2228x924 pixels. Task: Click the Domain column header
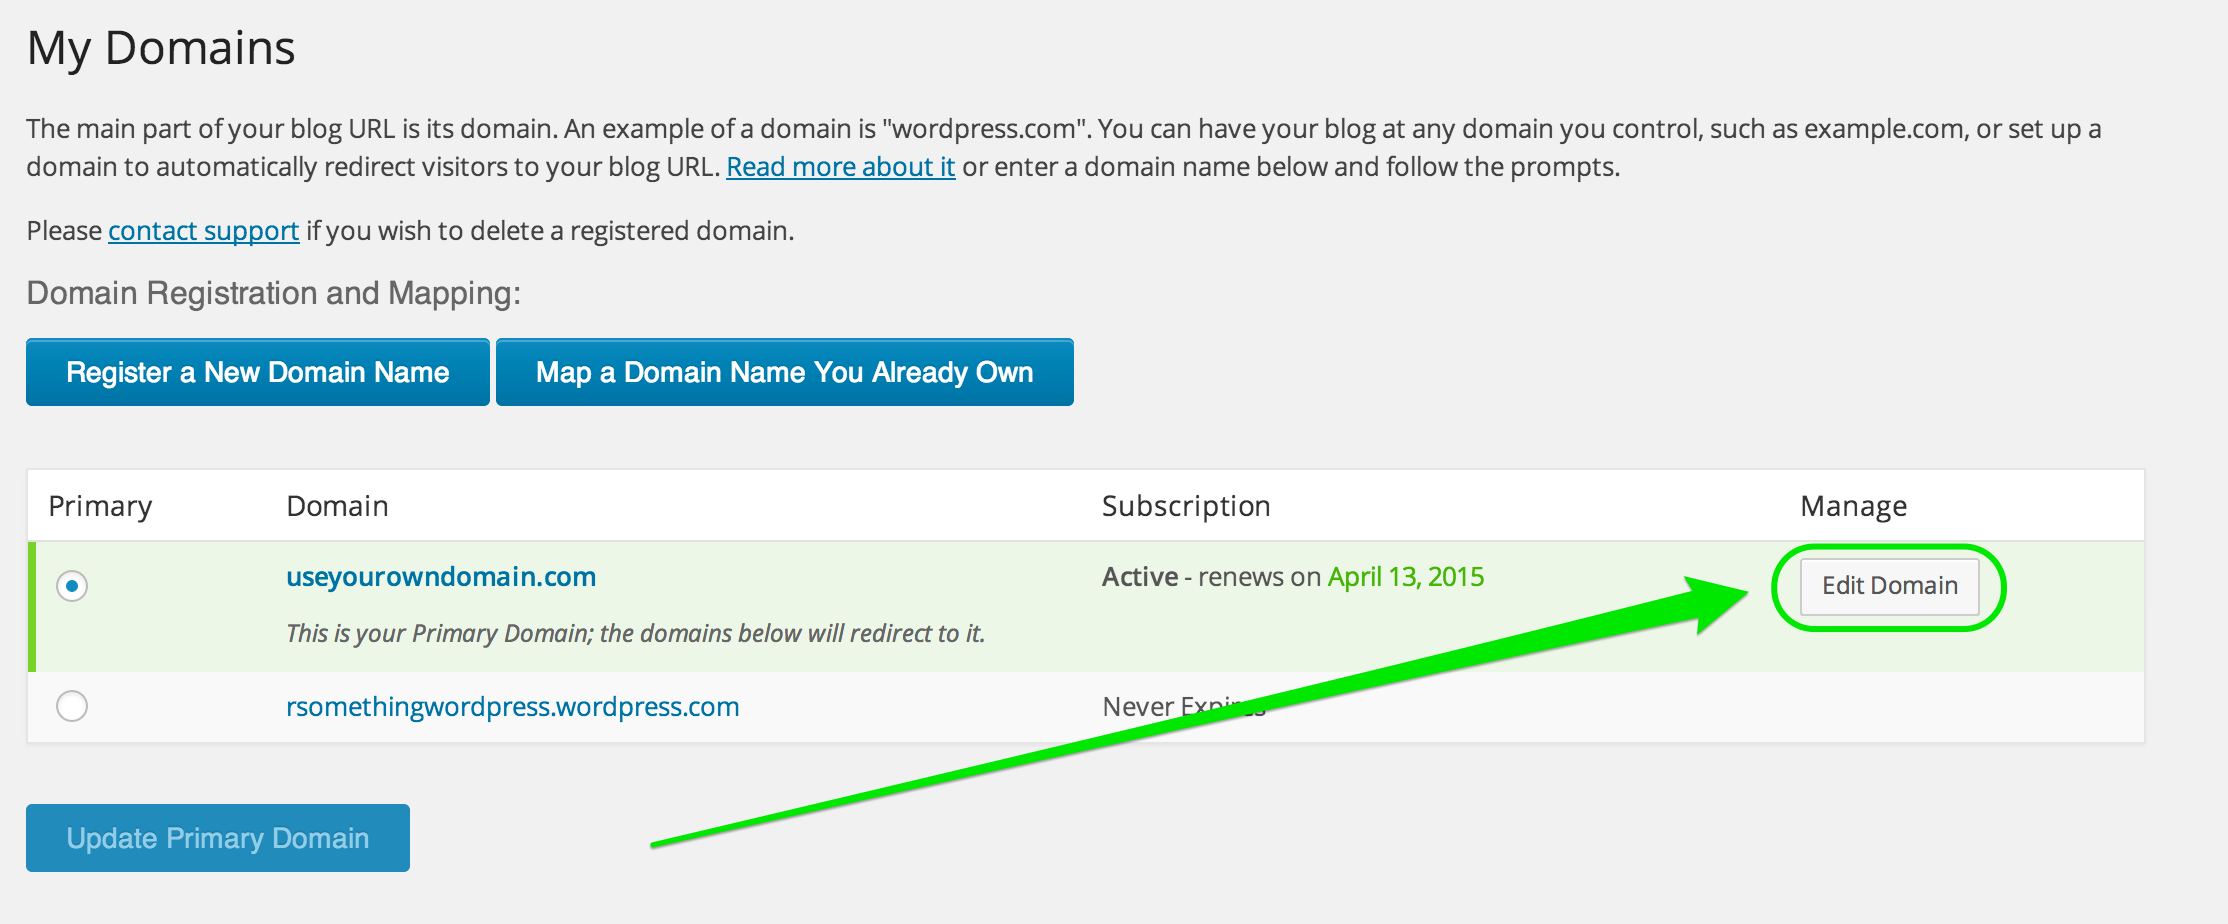coord(337,506)
